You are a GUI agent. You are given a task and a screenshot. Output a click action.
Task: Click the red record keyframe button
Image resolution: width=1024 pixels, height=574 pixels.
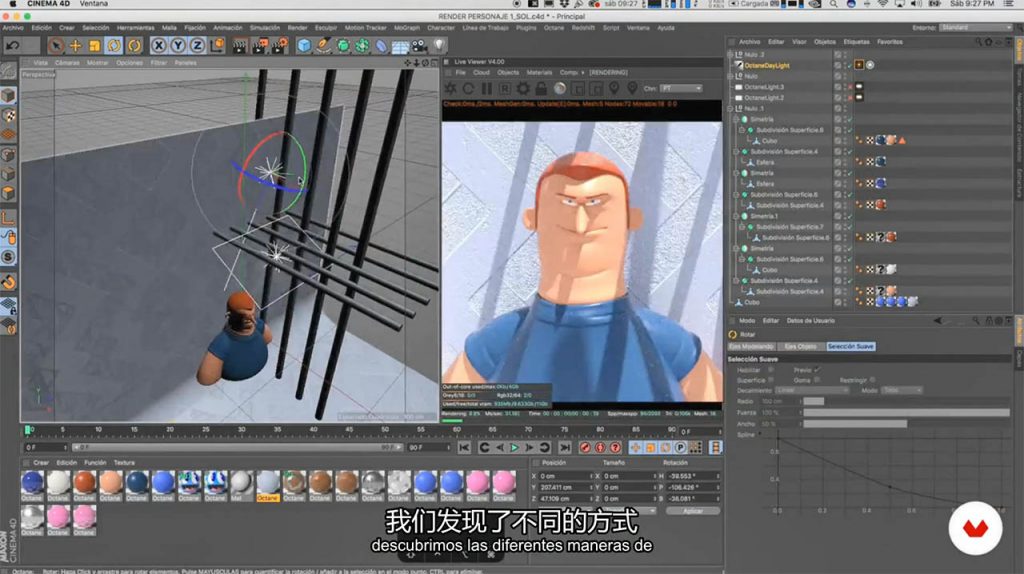[585, 447]
